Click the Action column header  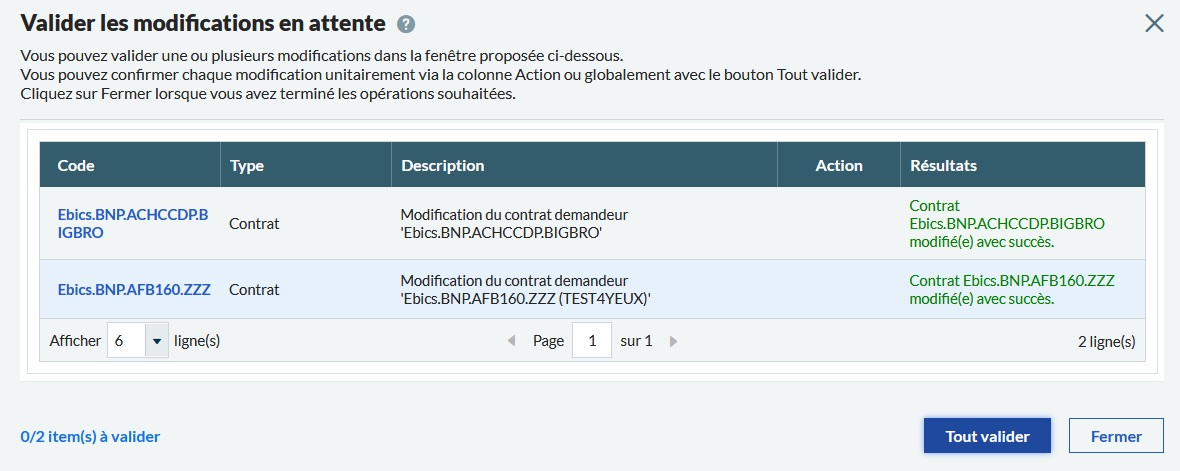[838, 165]
